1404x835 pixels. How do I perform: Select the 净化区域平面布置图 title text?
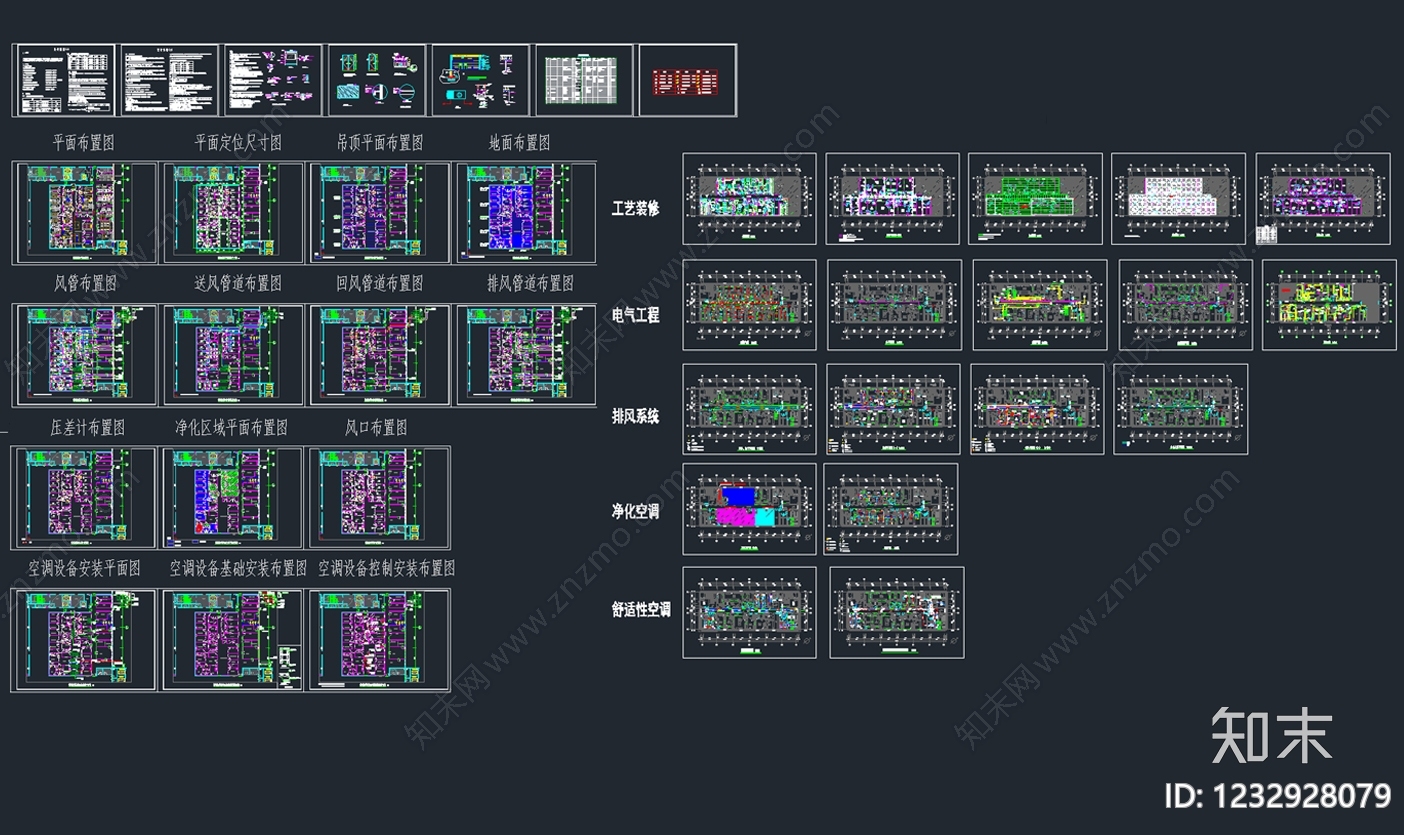tap(231, 427)
